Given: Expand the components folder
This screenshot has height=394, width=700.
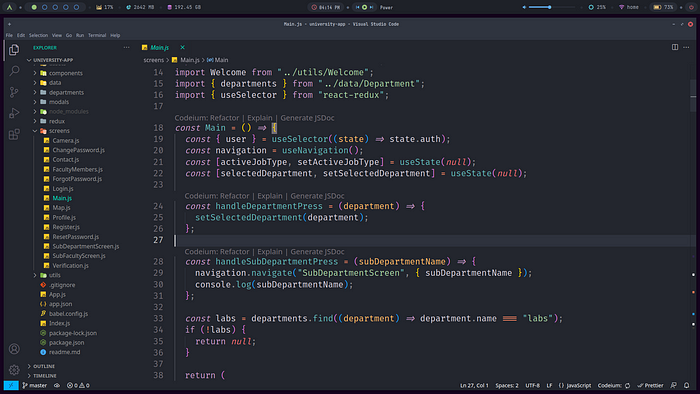Looking at the screenshot, I should pos(66,73).
